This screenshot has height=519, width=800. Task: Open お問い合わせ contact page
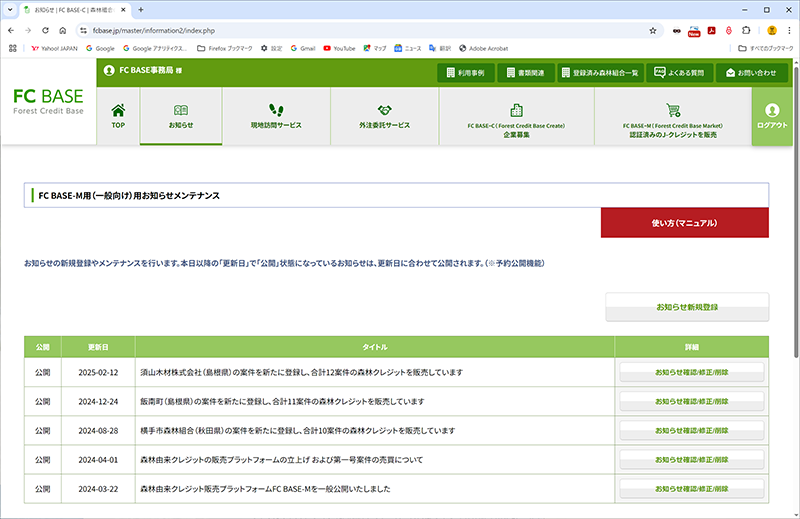752,73
